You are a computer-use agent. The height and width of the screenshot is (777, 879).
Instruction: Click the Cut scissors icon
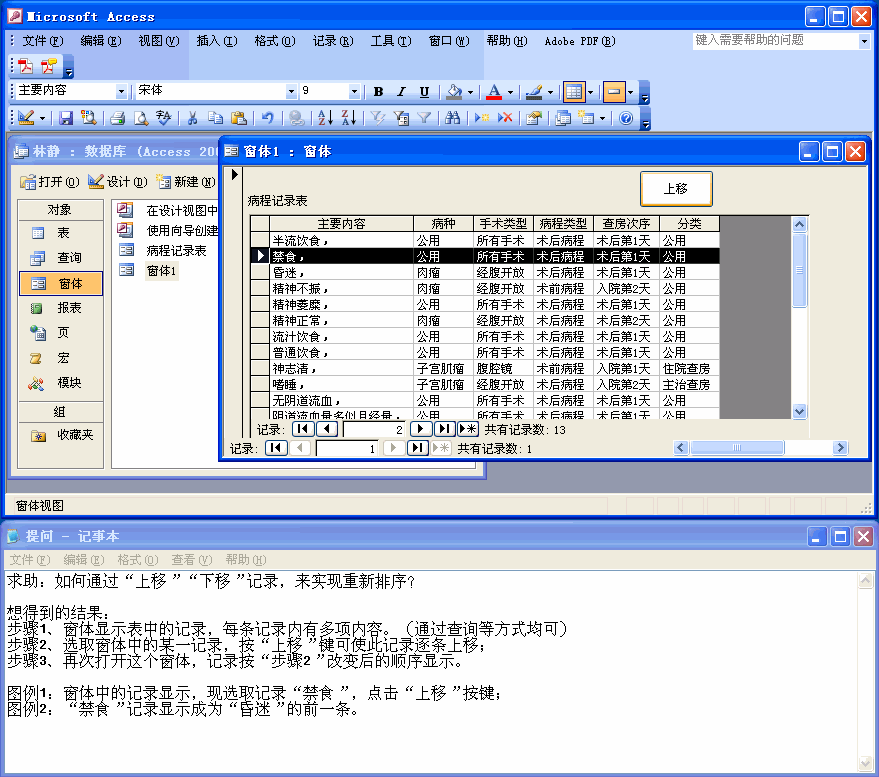(192, 118)
